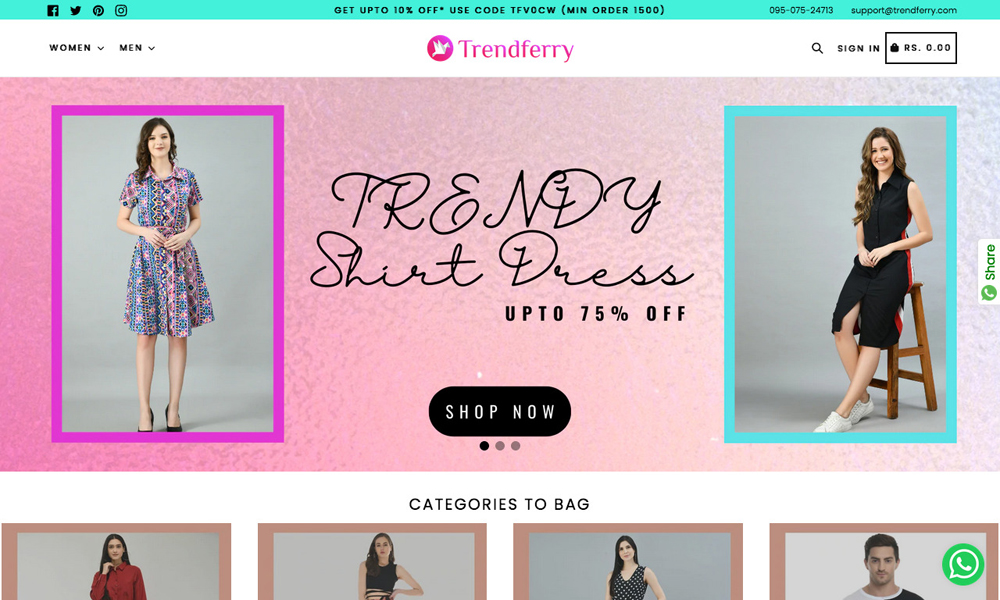
Task: Open the Twitter bird icon
Action: pos(76,10)
